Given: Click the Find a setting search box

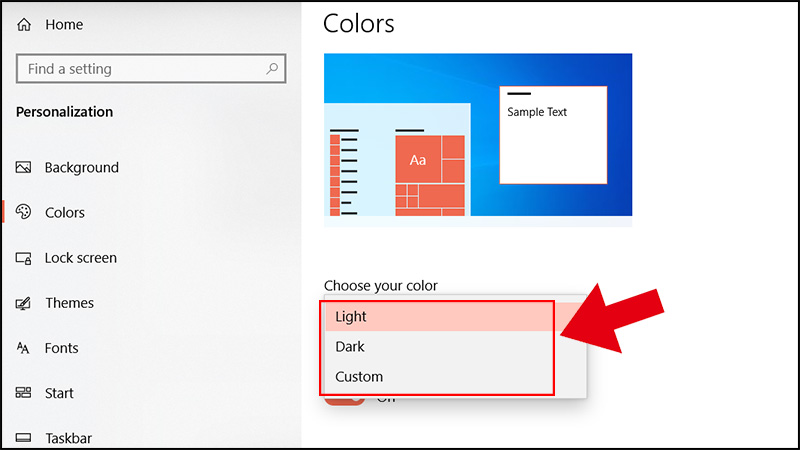Looking at the screenshot, I should [x=140, y=69].
